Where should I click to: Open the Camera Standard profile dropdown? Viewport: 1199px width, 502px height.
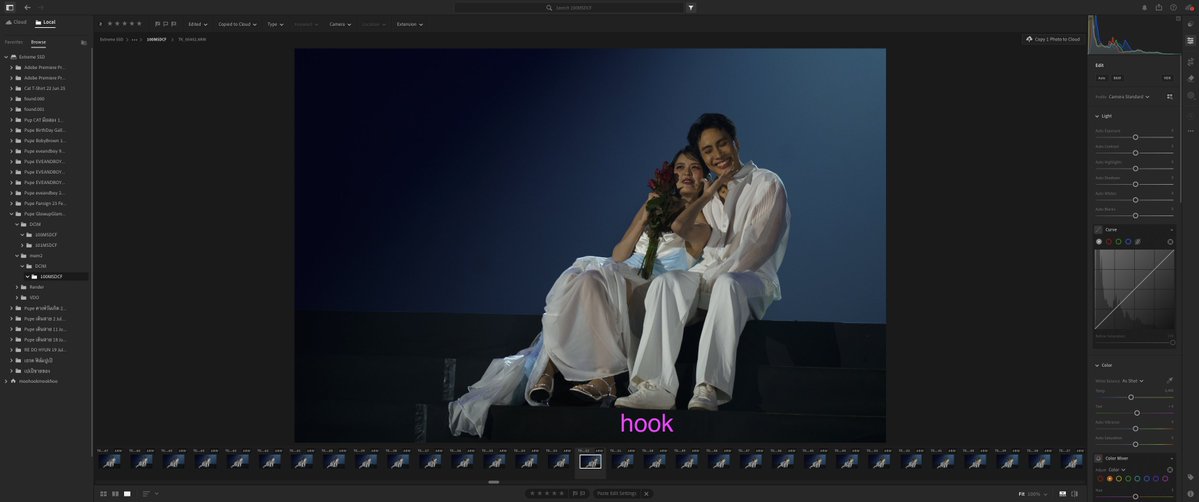point(1129,97)
